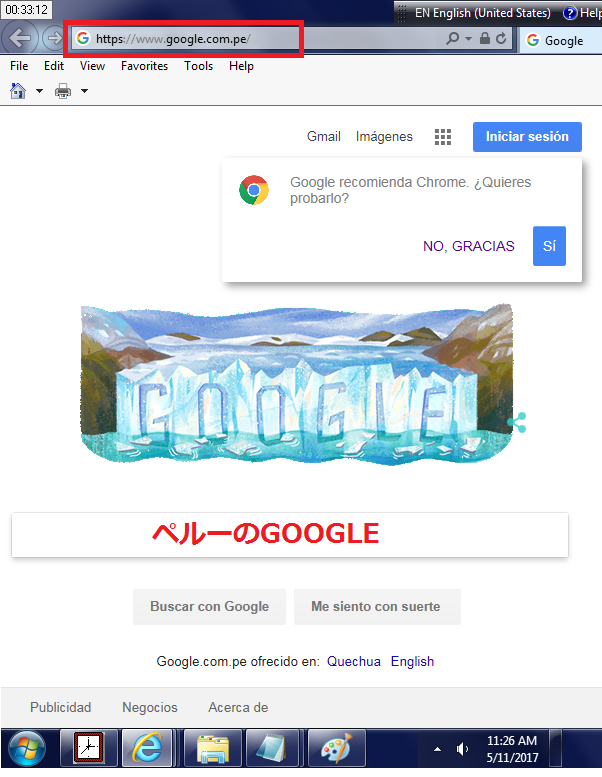This screenshot has width=602, height=777.
Task: Open the Tools menu
Action: point(198,66)
